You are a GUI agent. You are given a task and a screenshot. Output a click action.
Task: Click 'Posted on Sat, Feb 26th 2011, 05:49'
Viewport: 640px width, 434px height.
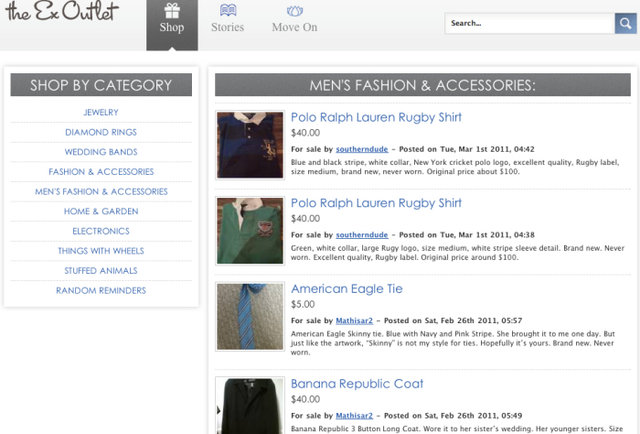pyautogui.click(x=453, y=416)
